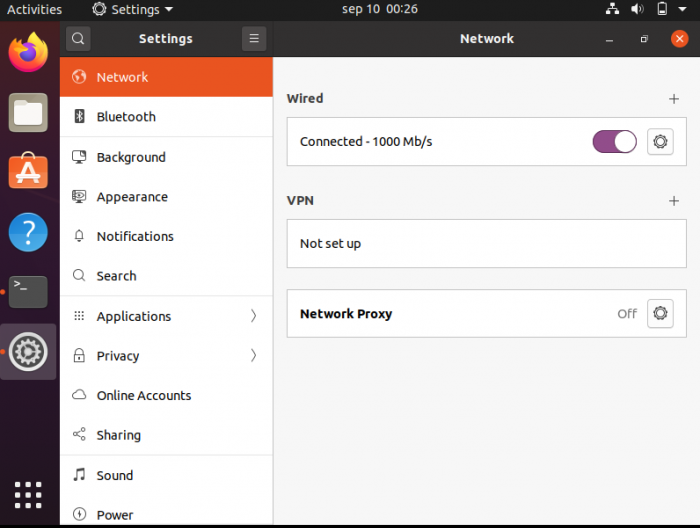Open the Activities overview
This screenshot has width=700, height=528.
coord(35,9)
